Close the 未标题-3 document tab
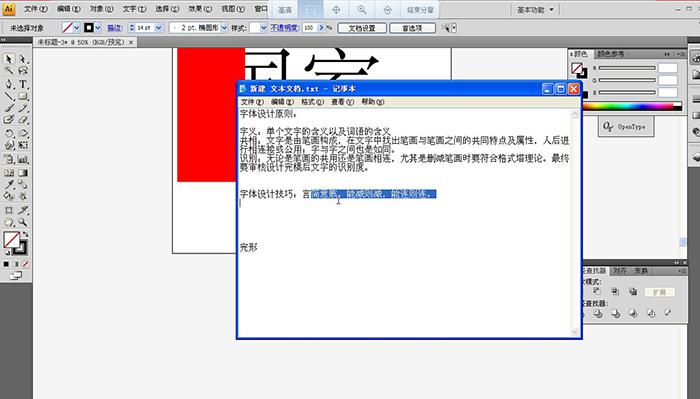This screenshot has height=399, width=700. (x=131, y=42)
